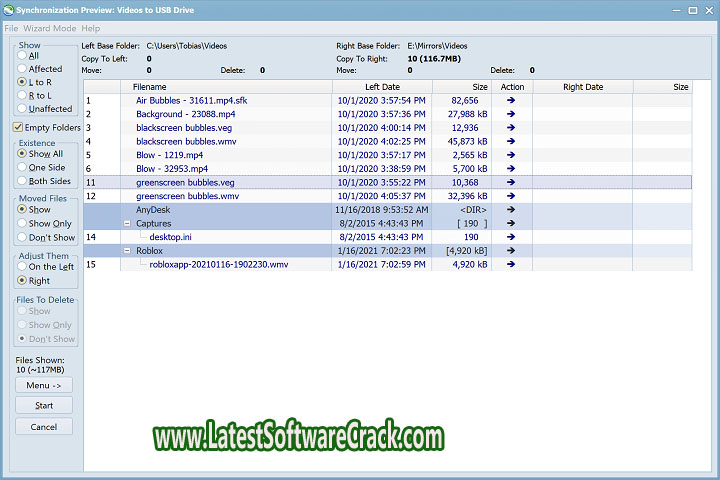
Task: Click the action arrow for desktop.ini
Action: [x=511, y=237]
